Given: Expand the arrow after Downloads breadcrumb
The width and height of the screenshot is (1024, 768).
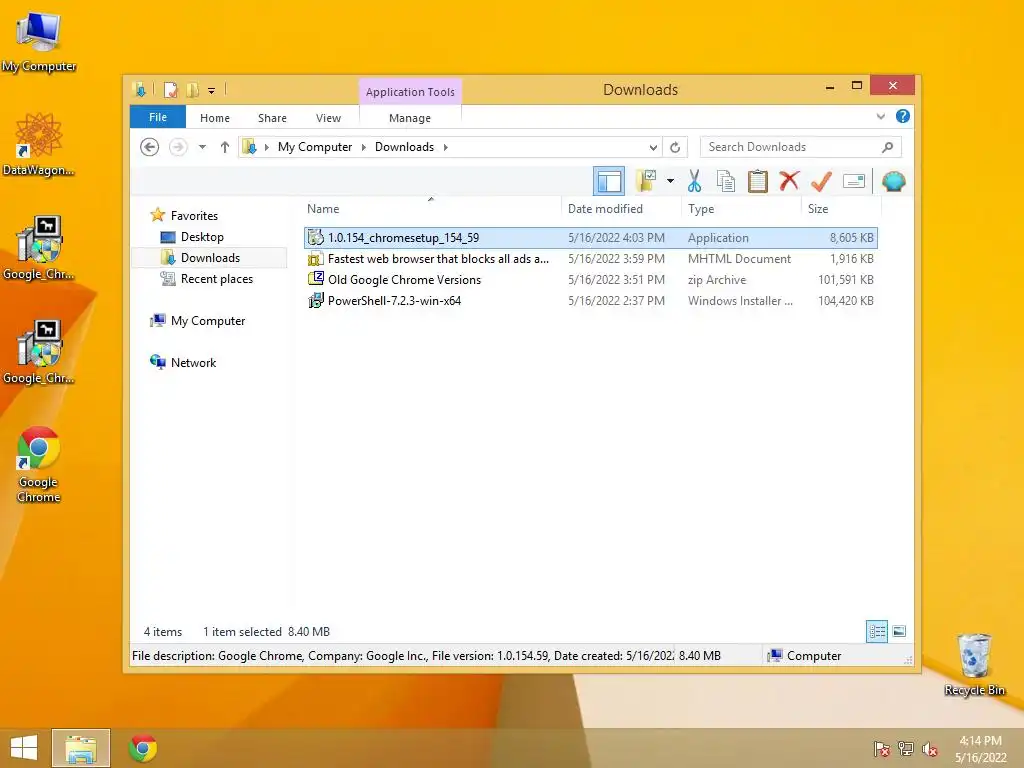Looking at the screenshot, I should (445, 147).
